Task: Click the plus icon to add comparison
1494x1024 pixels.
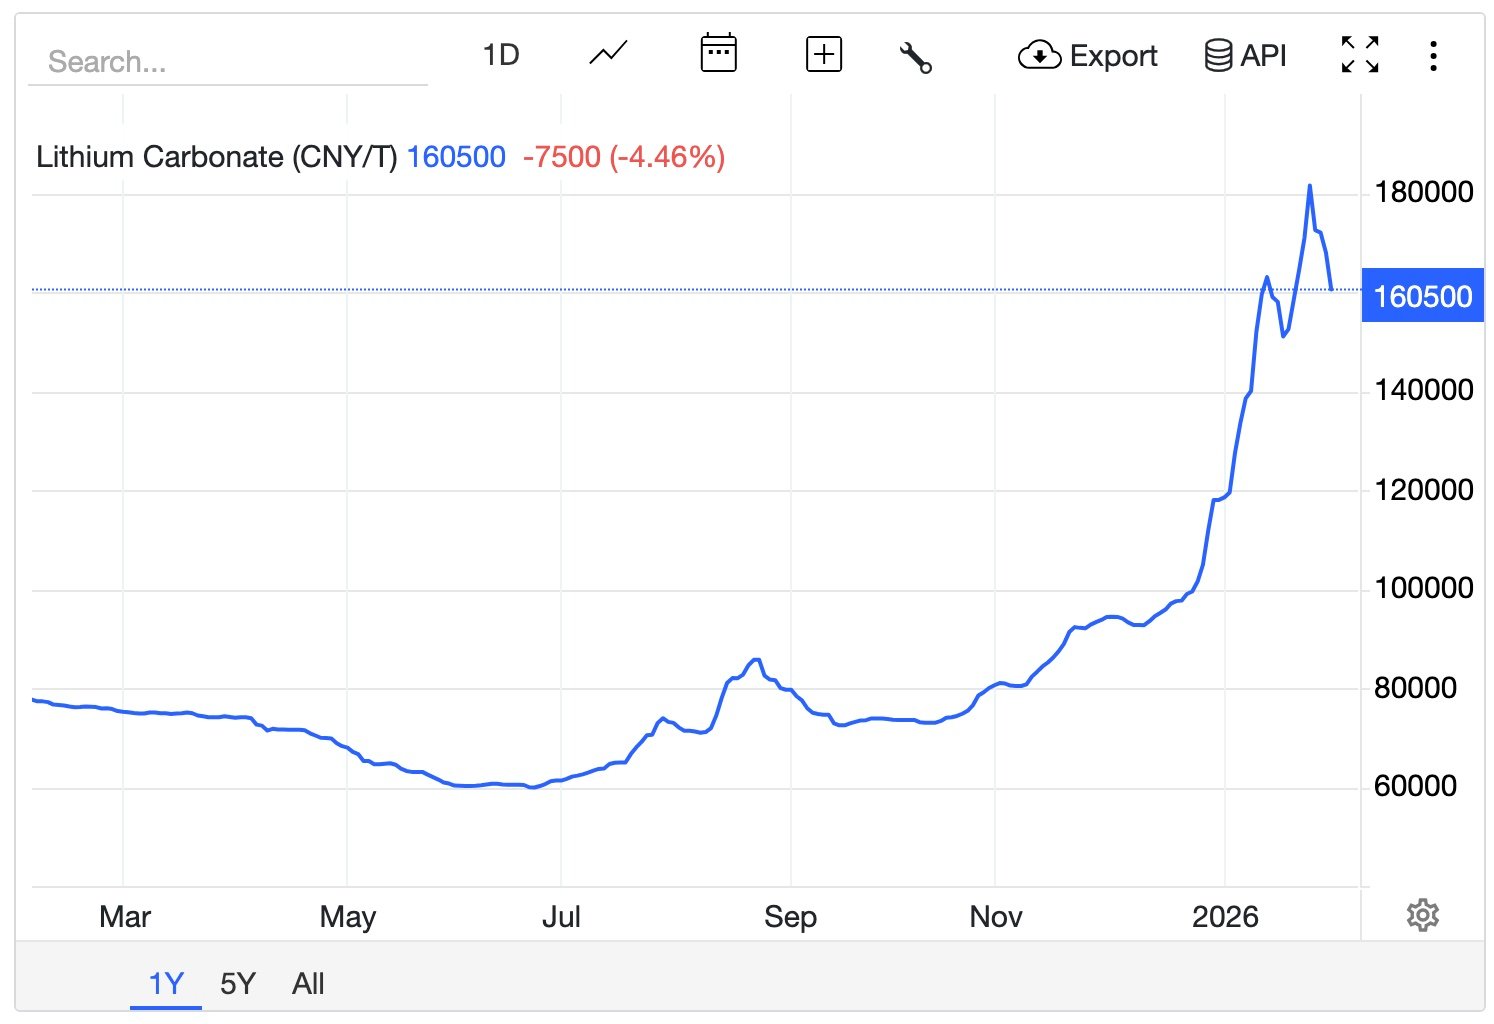Action: pyautogui.click(x=823, y=54)
